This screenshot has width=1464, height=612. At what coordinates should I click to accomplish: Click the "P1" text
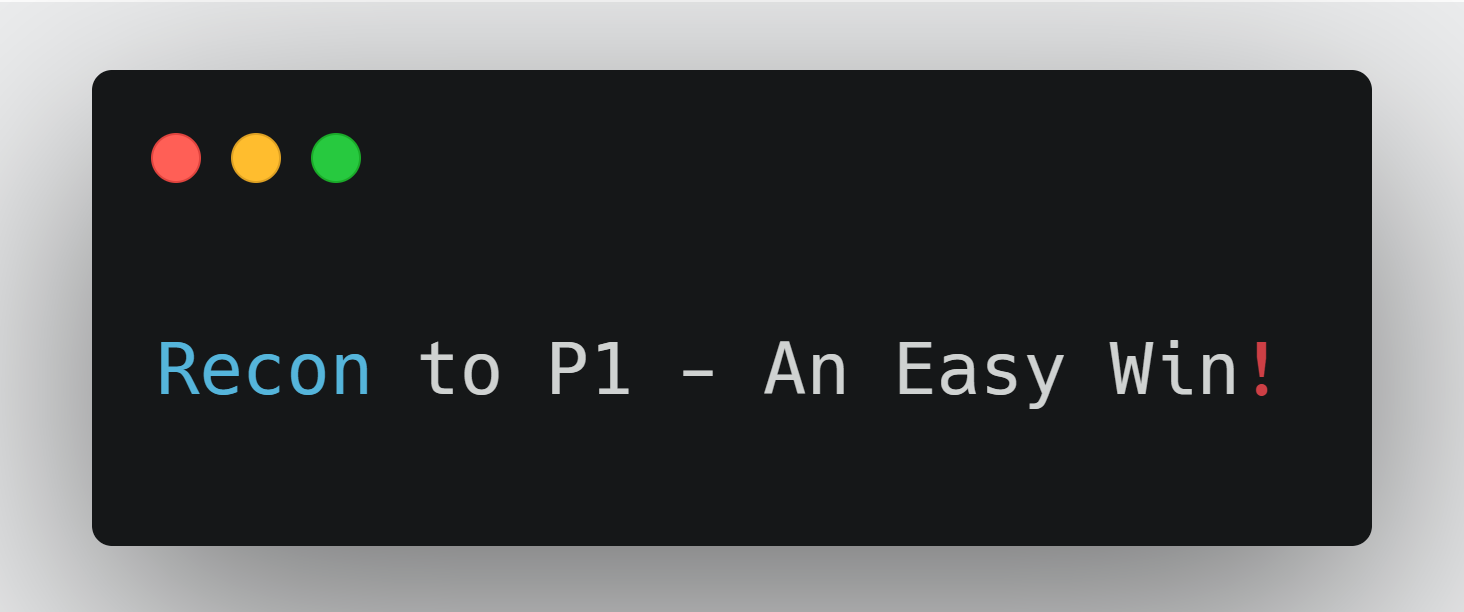[x=588, y=371]
